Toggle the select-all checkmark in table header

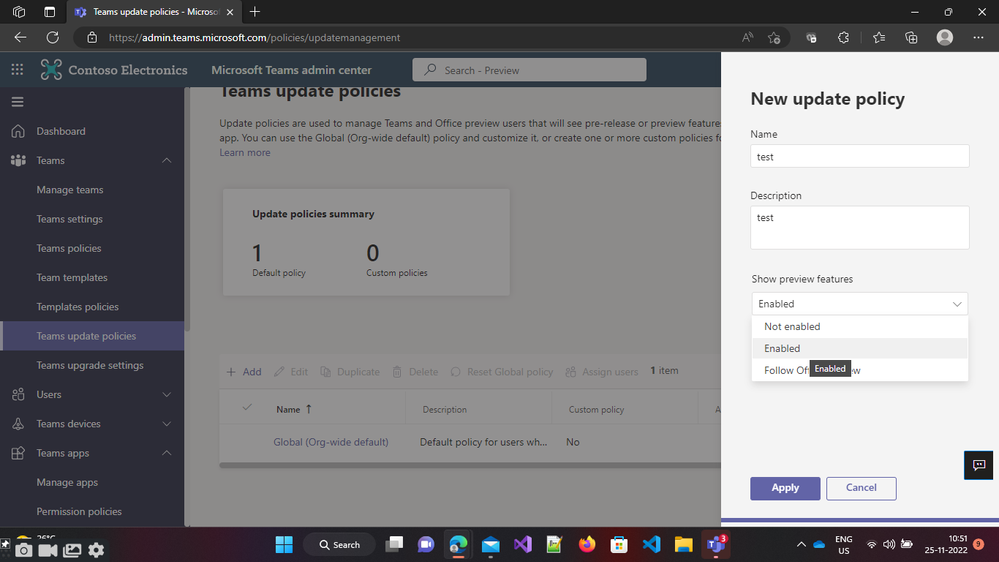(x=247, y=407)
